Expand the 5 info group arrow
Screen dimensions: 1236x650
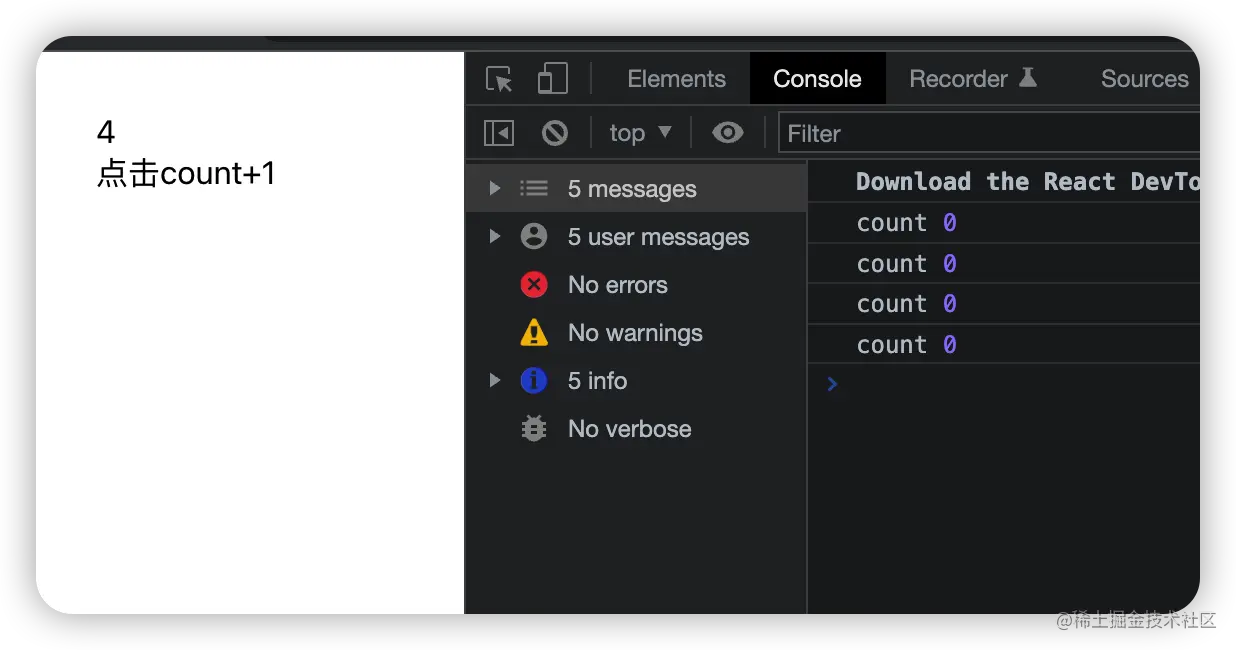(x=494, y=381)
